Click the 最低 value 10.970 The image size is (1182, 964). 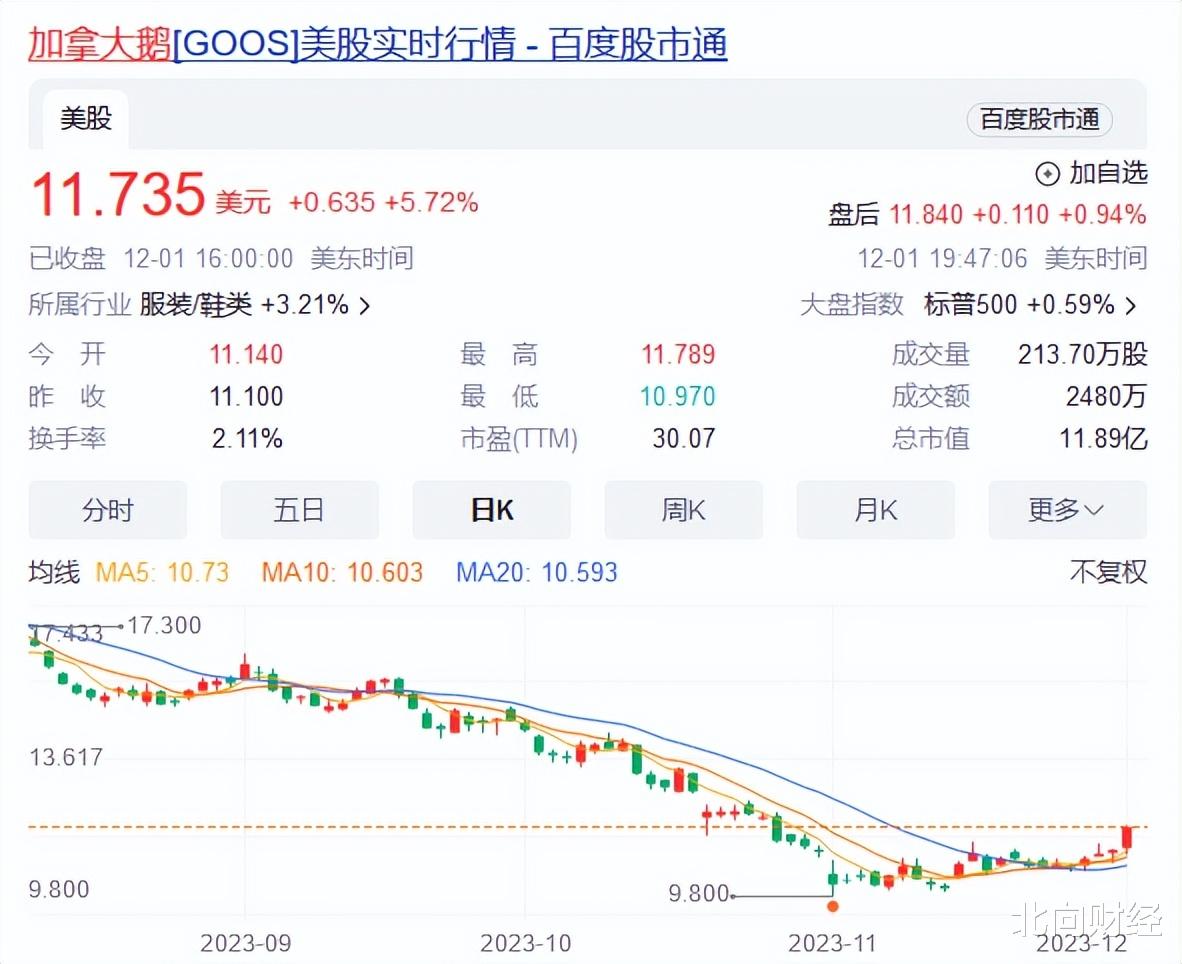(678, 396)
